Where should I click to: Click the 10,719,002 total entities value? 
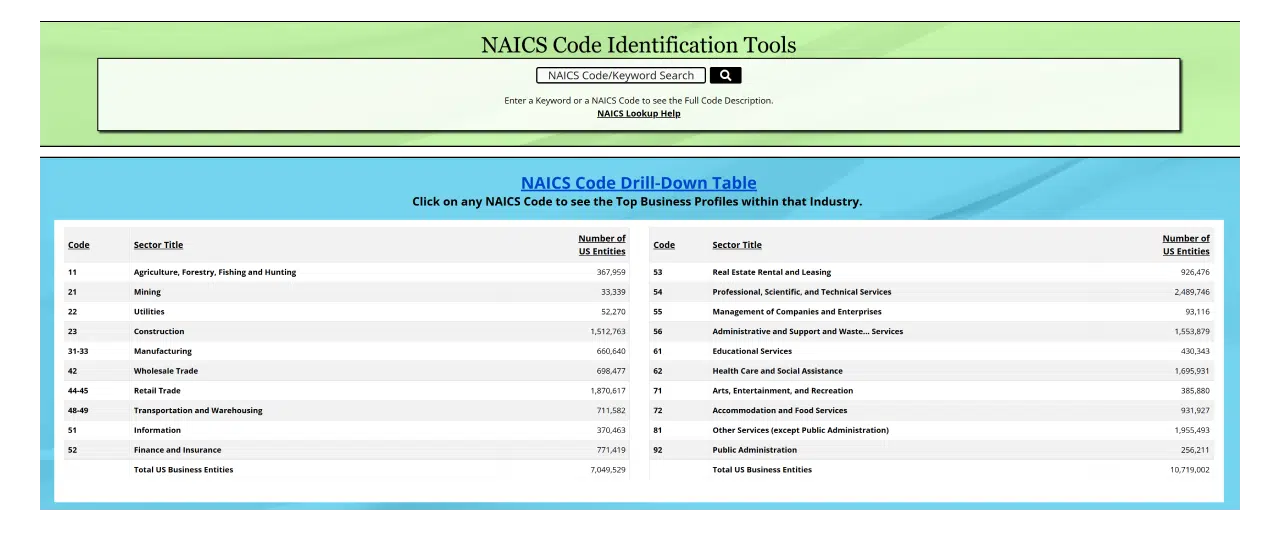coord(1190,469)
